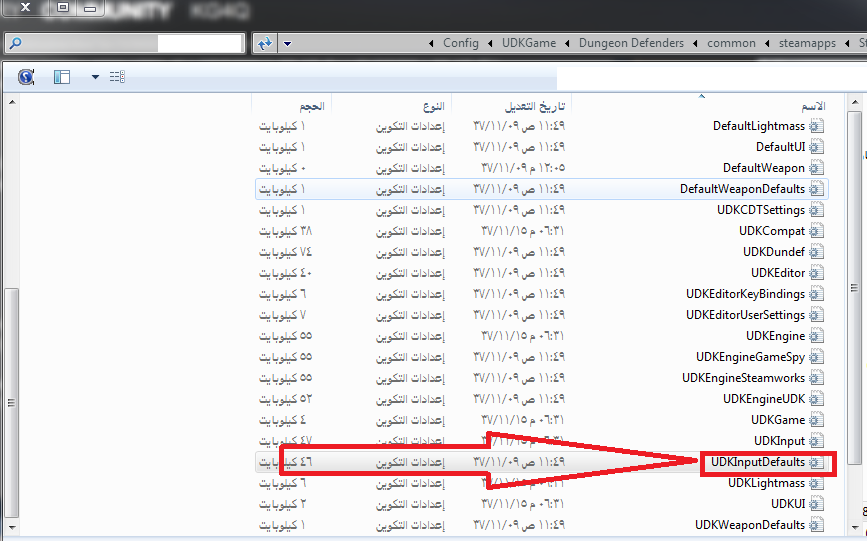Select the UDKEngine file icon
This screenshot has height=541, width=867.
[x=816, y=336]
